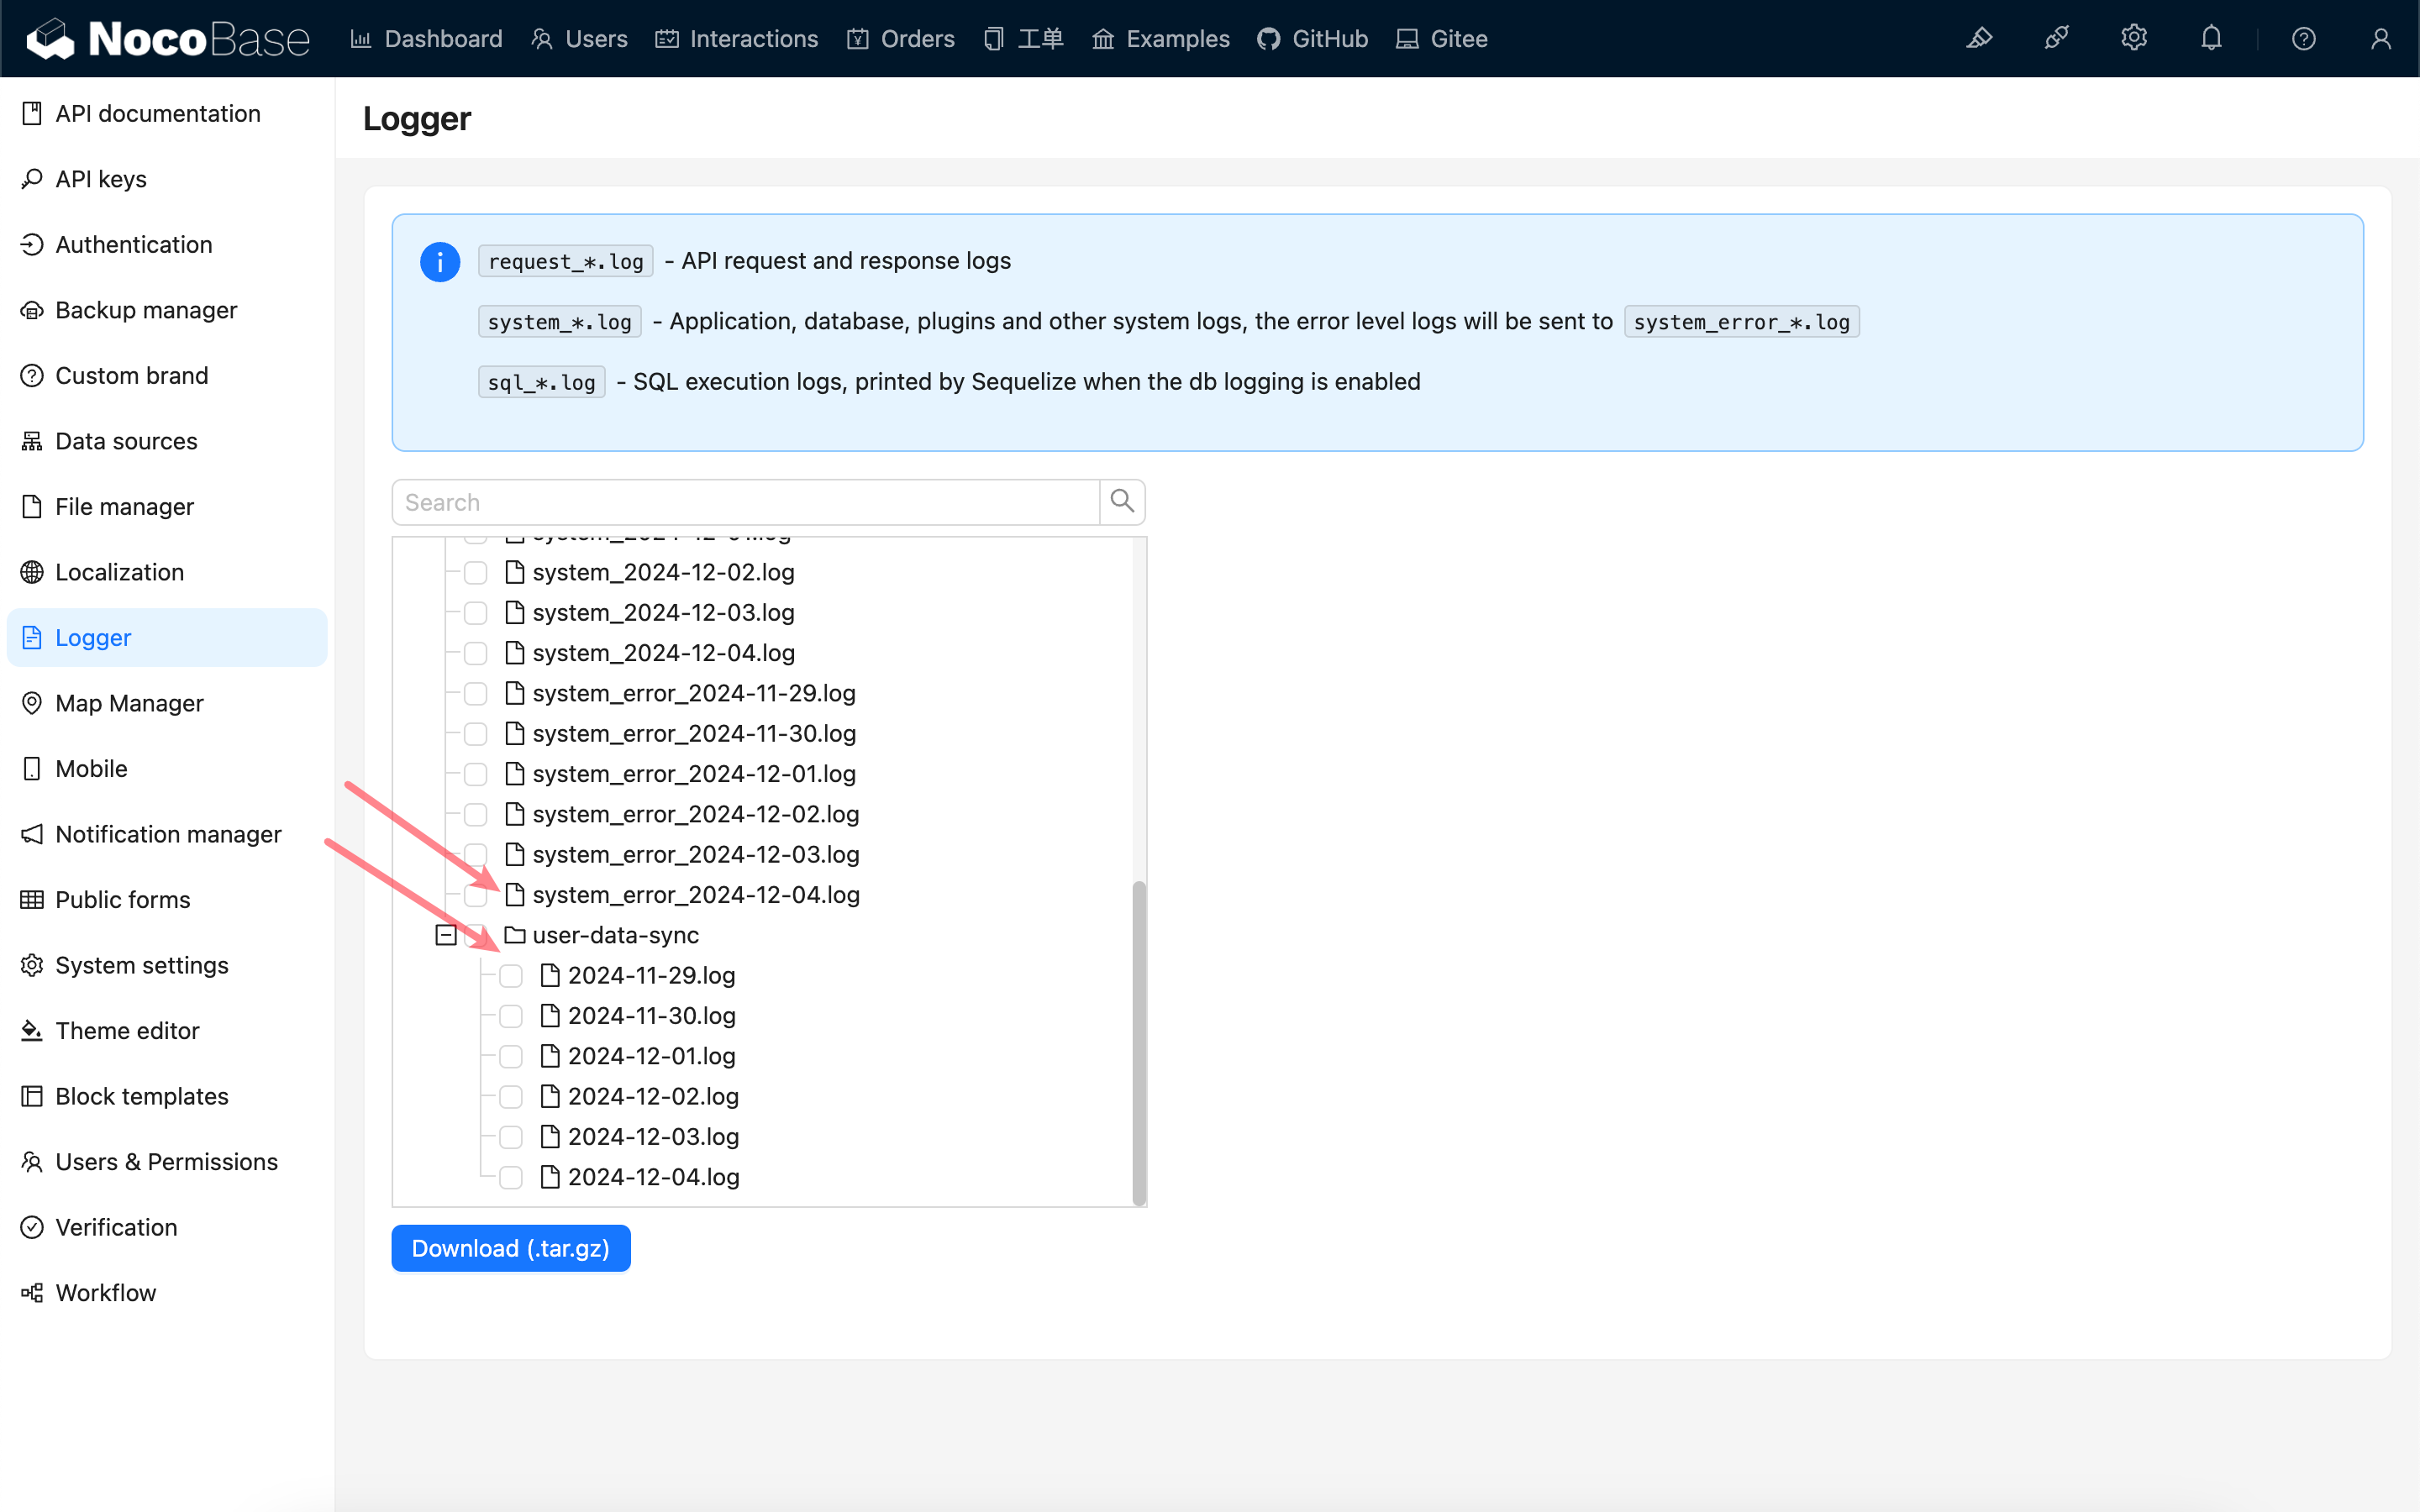Open the Backup manager settings page
The width and height of the screenshot is (2420, 1512).
(x=146, y=310)
